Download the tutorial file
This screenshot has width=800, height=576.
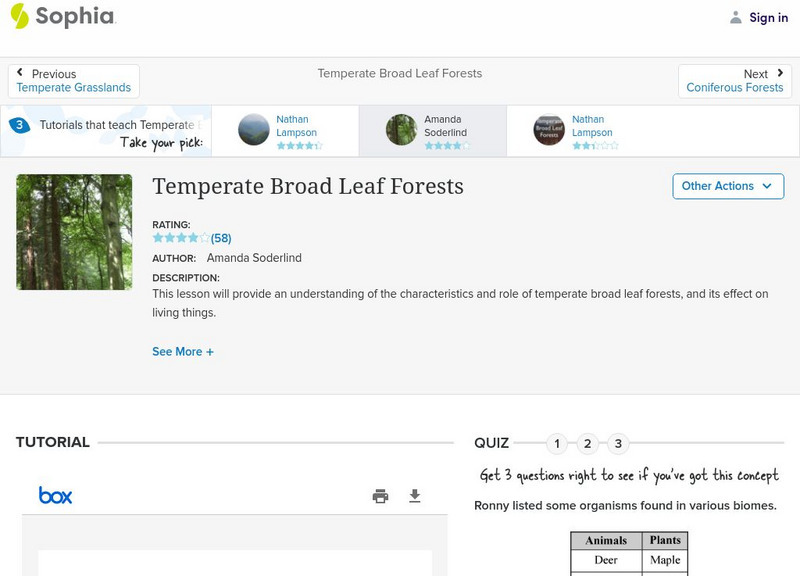click(x=415, y=496)
